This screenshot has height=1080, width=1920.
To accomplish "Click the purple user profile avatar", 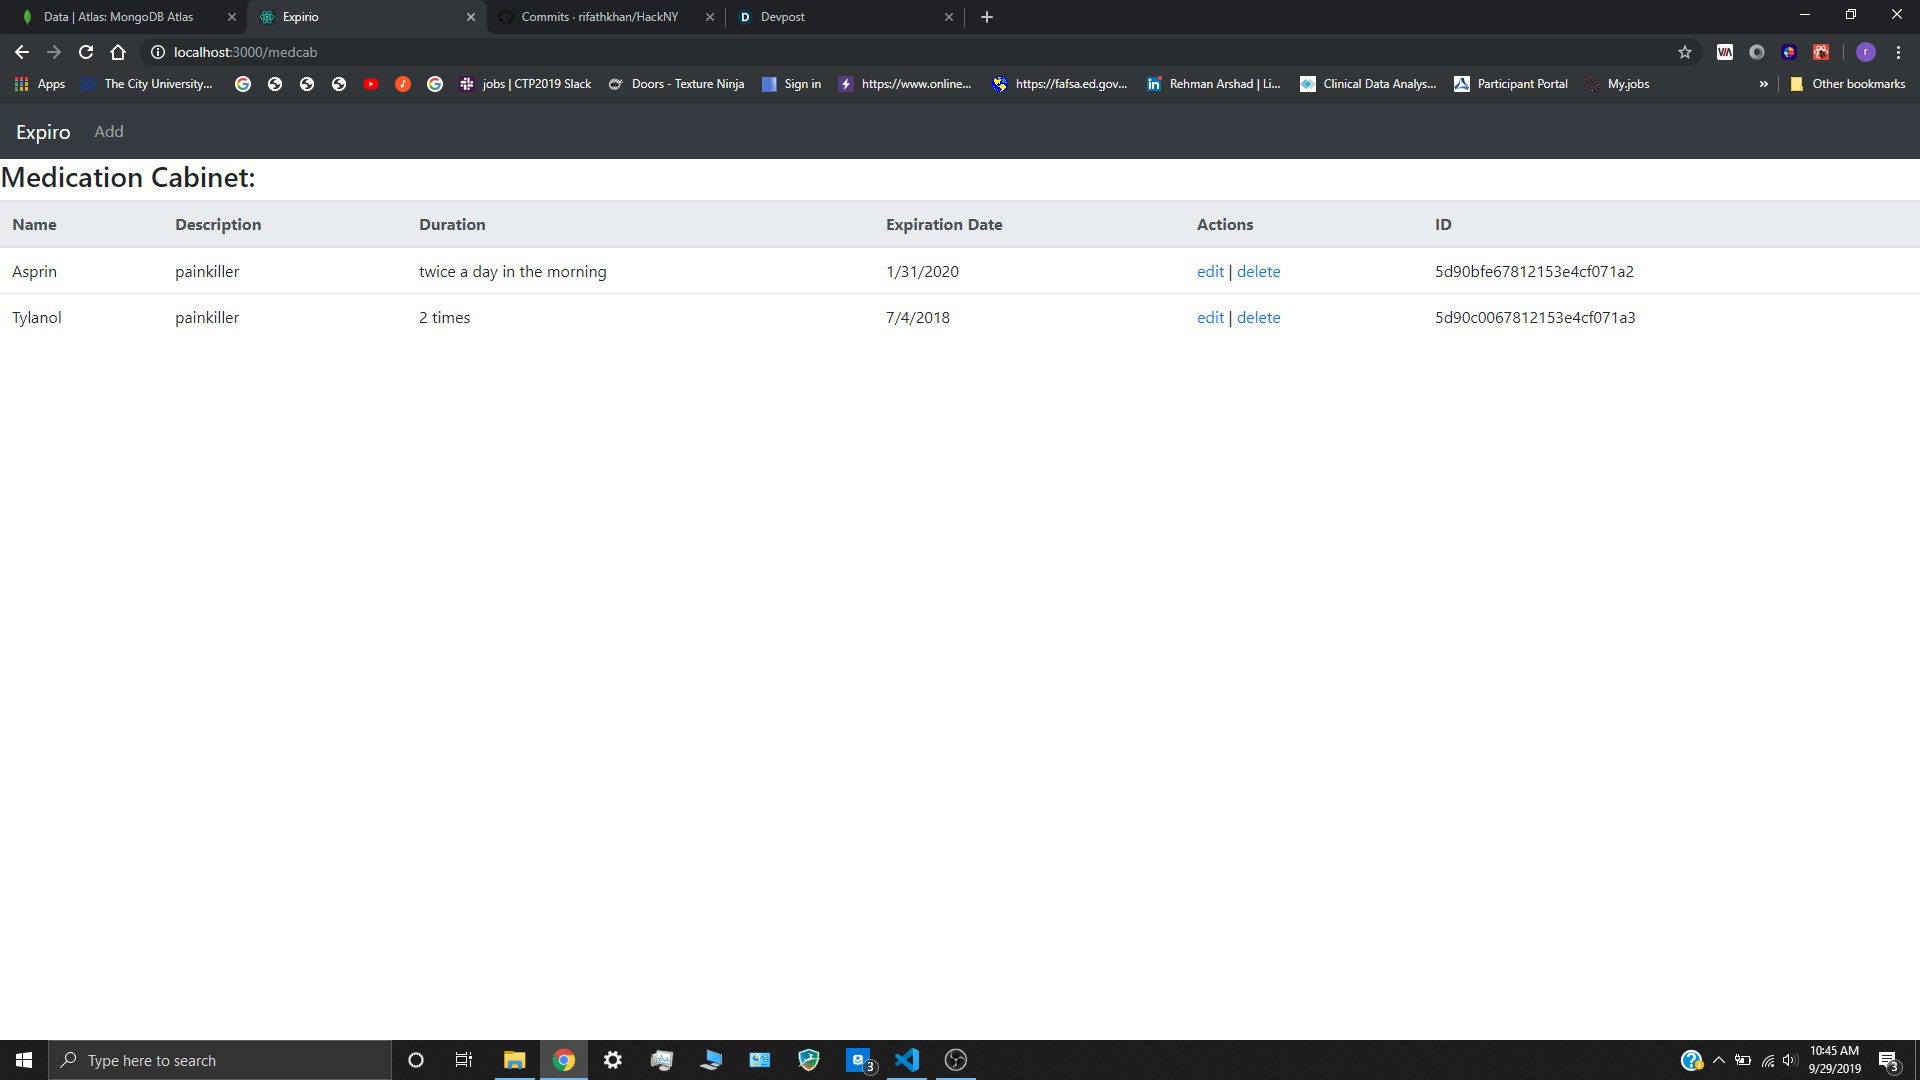I will (1865, 52).
